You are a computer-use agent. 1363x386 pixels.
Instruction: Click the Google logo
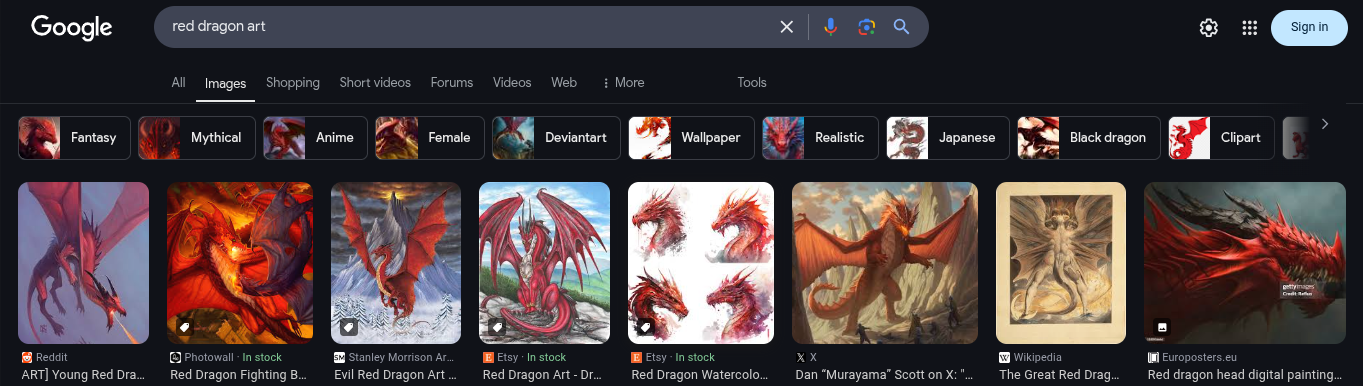(x=71, y=27)
